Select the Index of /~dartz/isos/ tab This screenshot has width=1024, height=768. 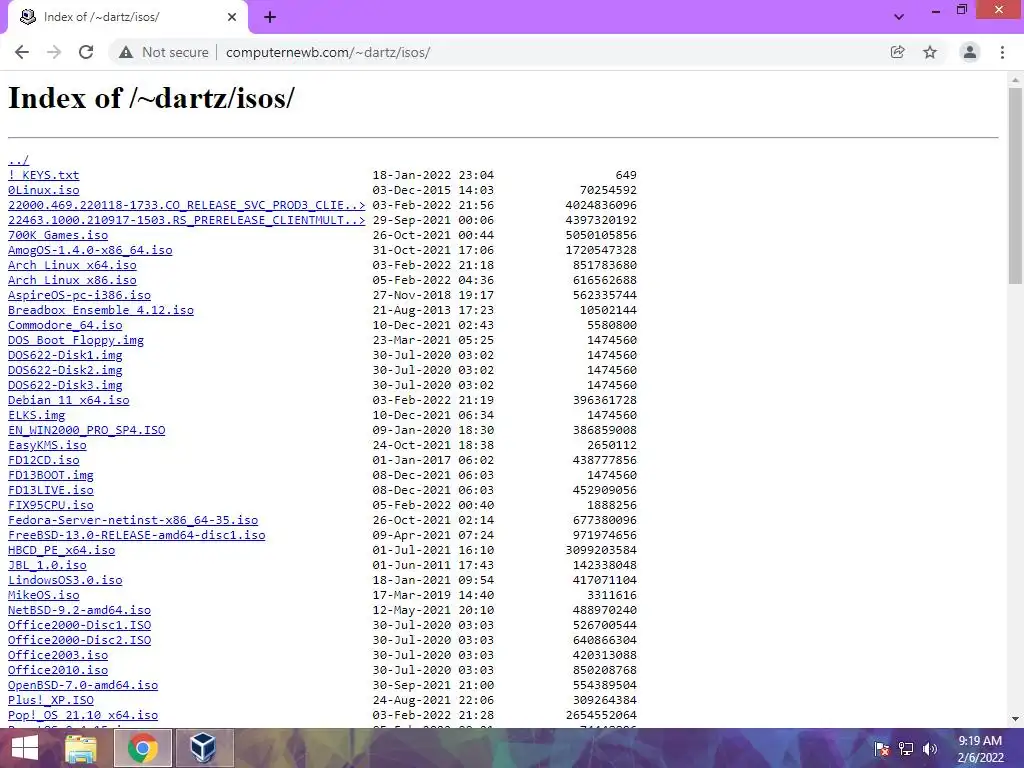click(x=128, y=18)
